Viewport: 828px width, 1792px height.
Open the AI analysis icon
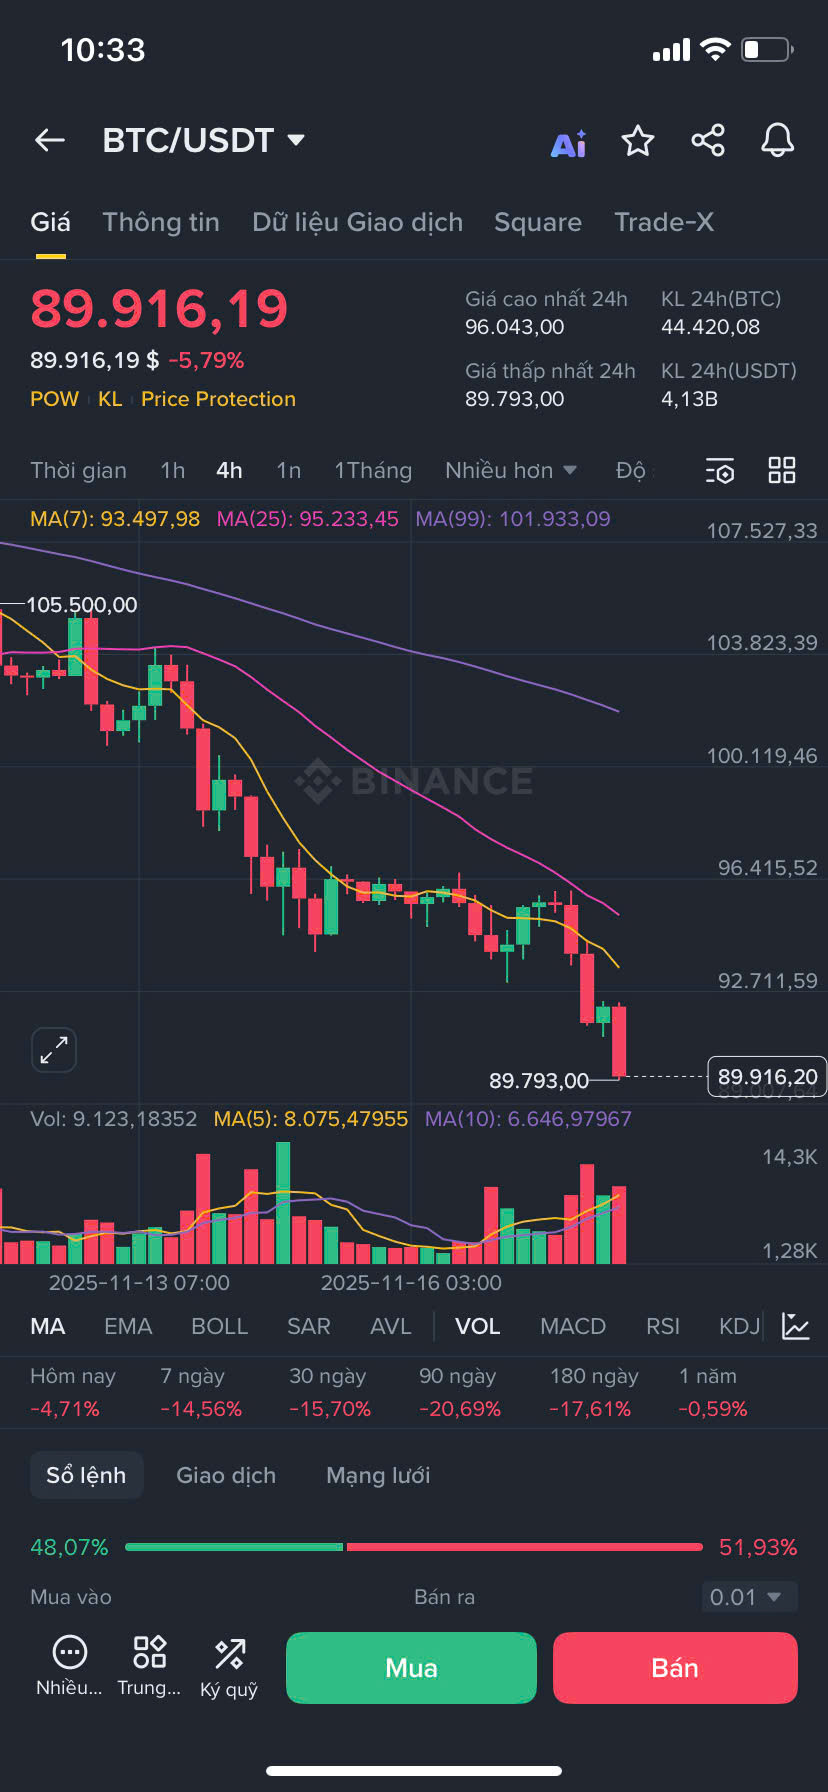569,143
